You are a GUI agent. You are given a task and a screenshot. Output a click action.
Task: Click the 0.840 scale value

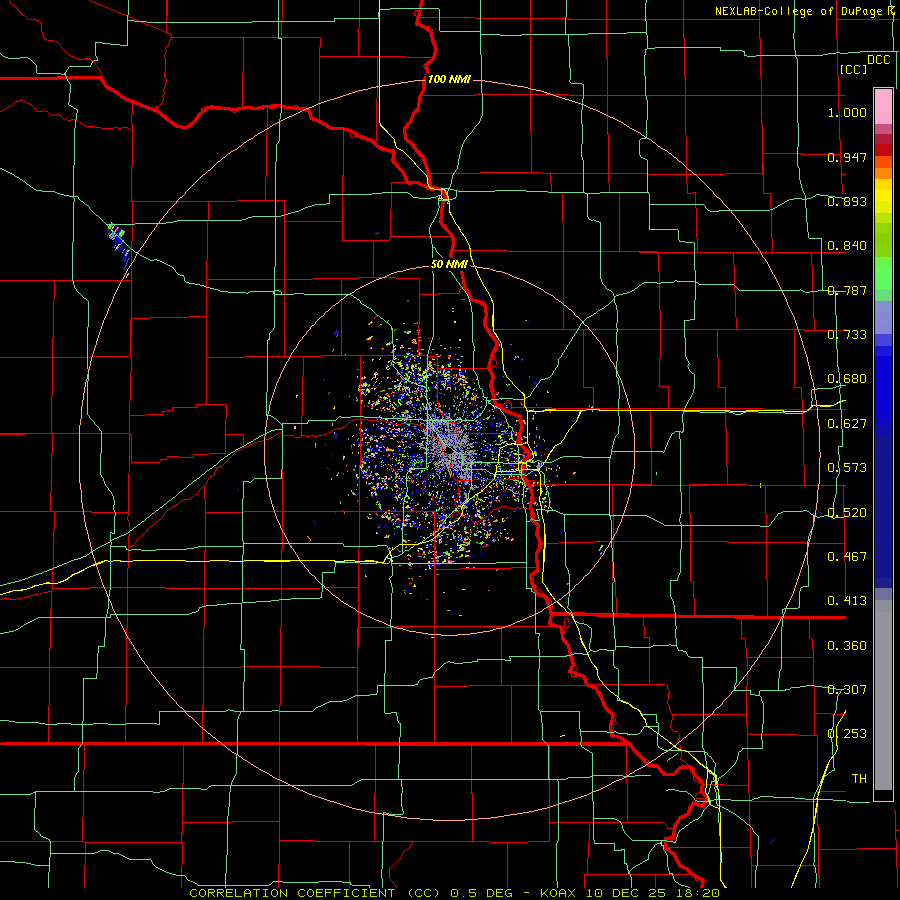pyautogui.click(x=847, y=246)
